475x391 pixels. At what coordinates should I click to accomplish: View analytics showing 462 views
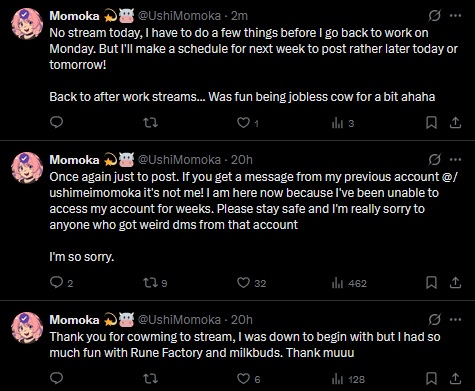tap(349, 283)
